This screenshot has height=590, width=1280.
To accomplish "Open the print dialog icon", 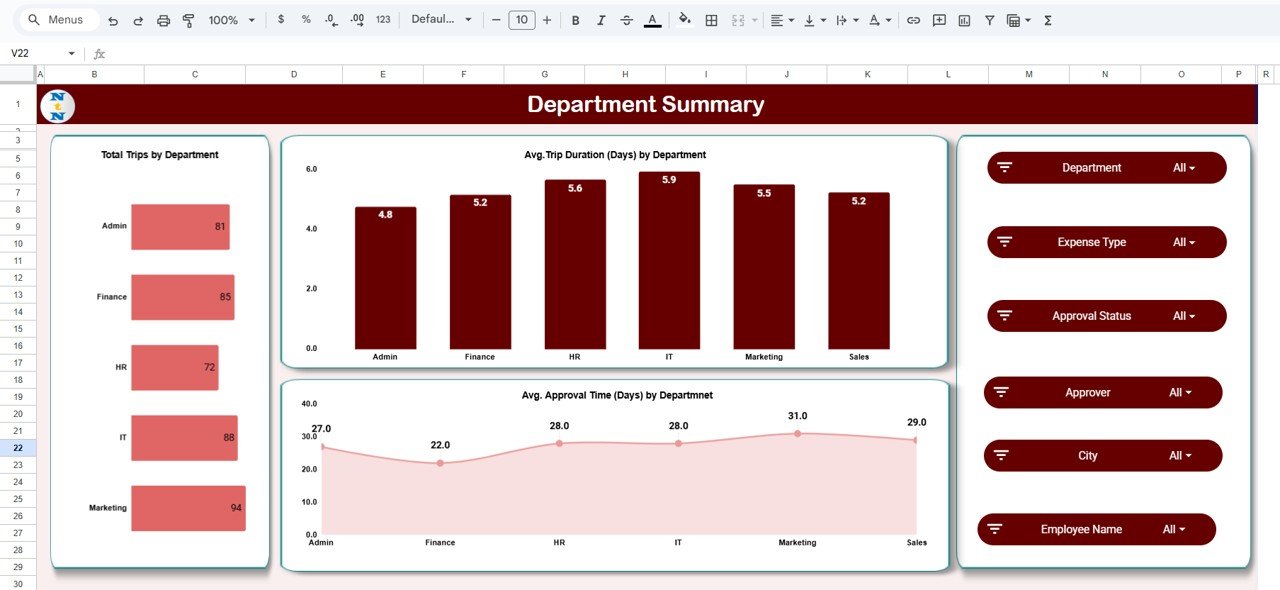I will 164,20.
